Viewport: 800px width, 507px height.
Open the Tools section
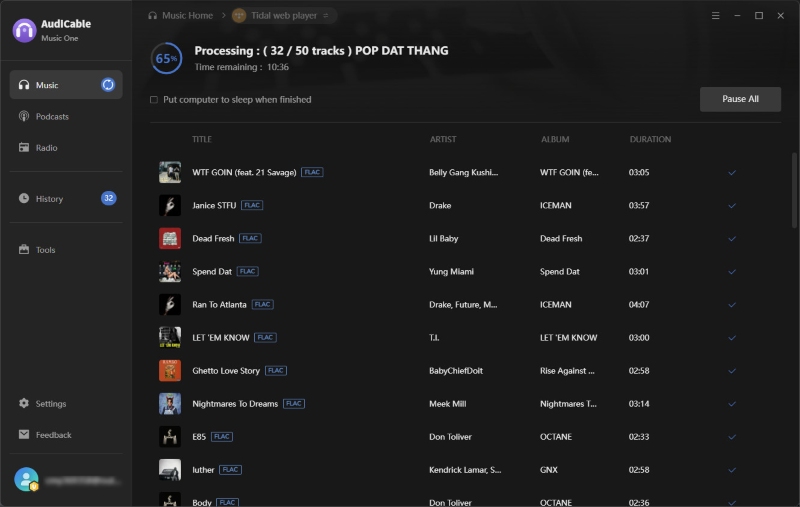pos(66,249)
